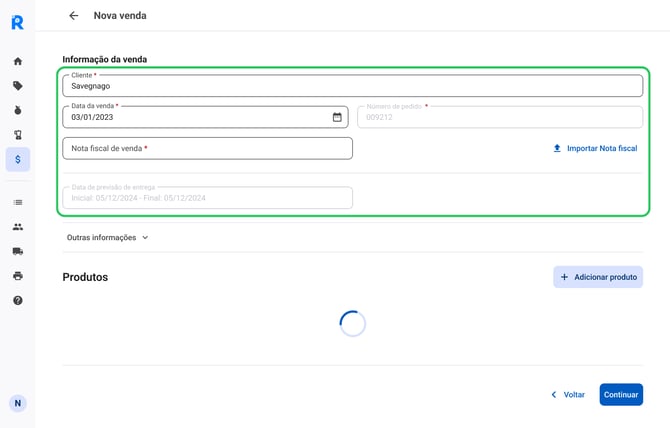
Task: Add a product with Adicionar produto
Action: pyautogui.click(x=598, y=277)
